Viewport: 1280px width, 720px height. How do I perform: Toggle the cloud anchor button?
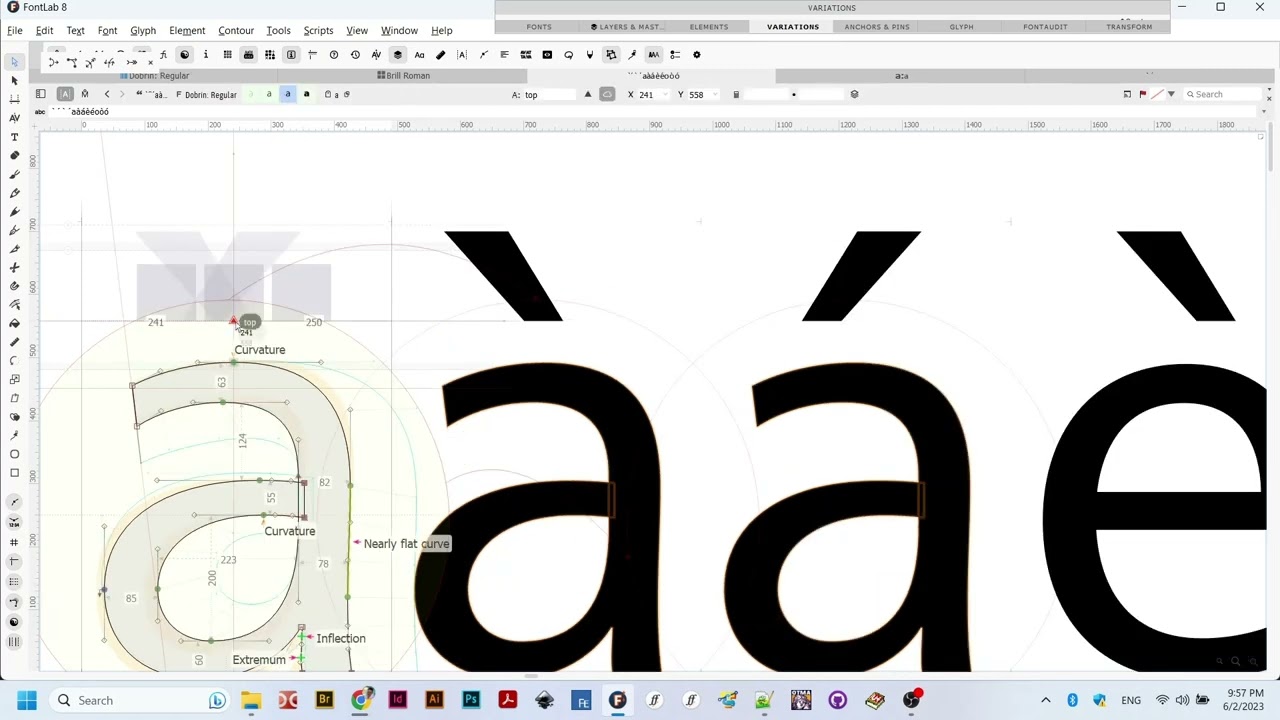click(x=607, y=94)
